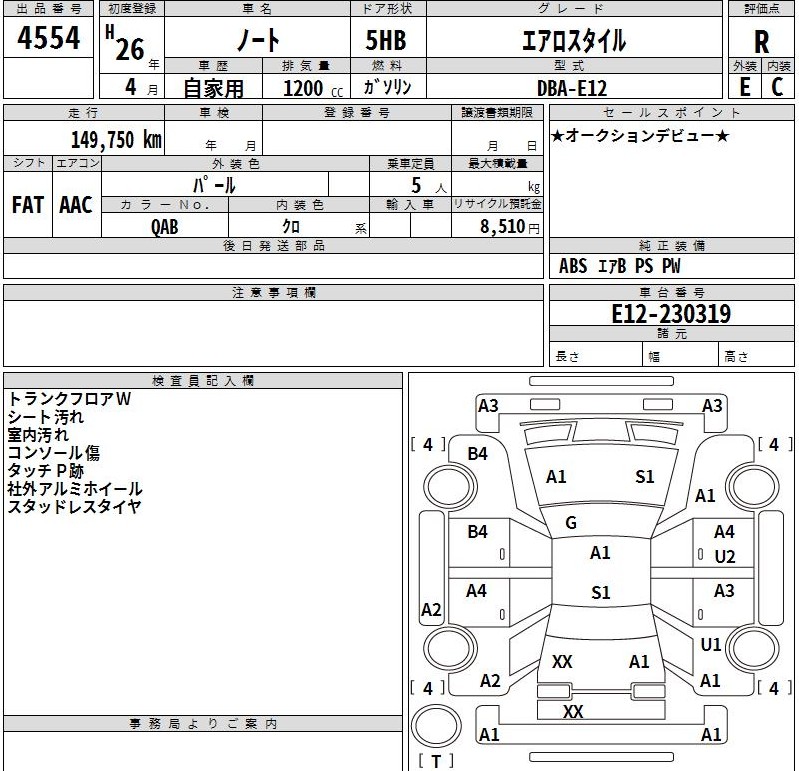Select the inspector note シート汚れ
This screenshot has width=799, height=771.
(46, 417)
